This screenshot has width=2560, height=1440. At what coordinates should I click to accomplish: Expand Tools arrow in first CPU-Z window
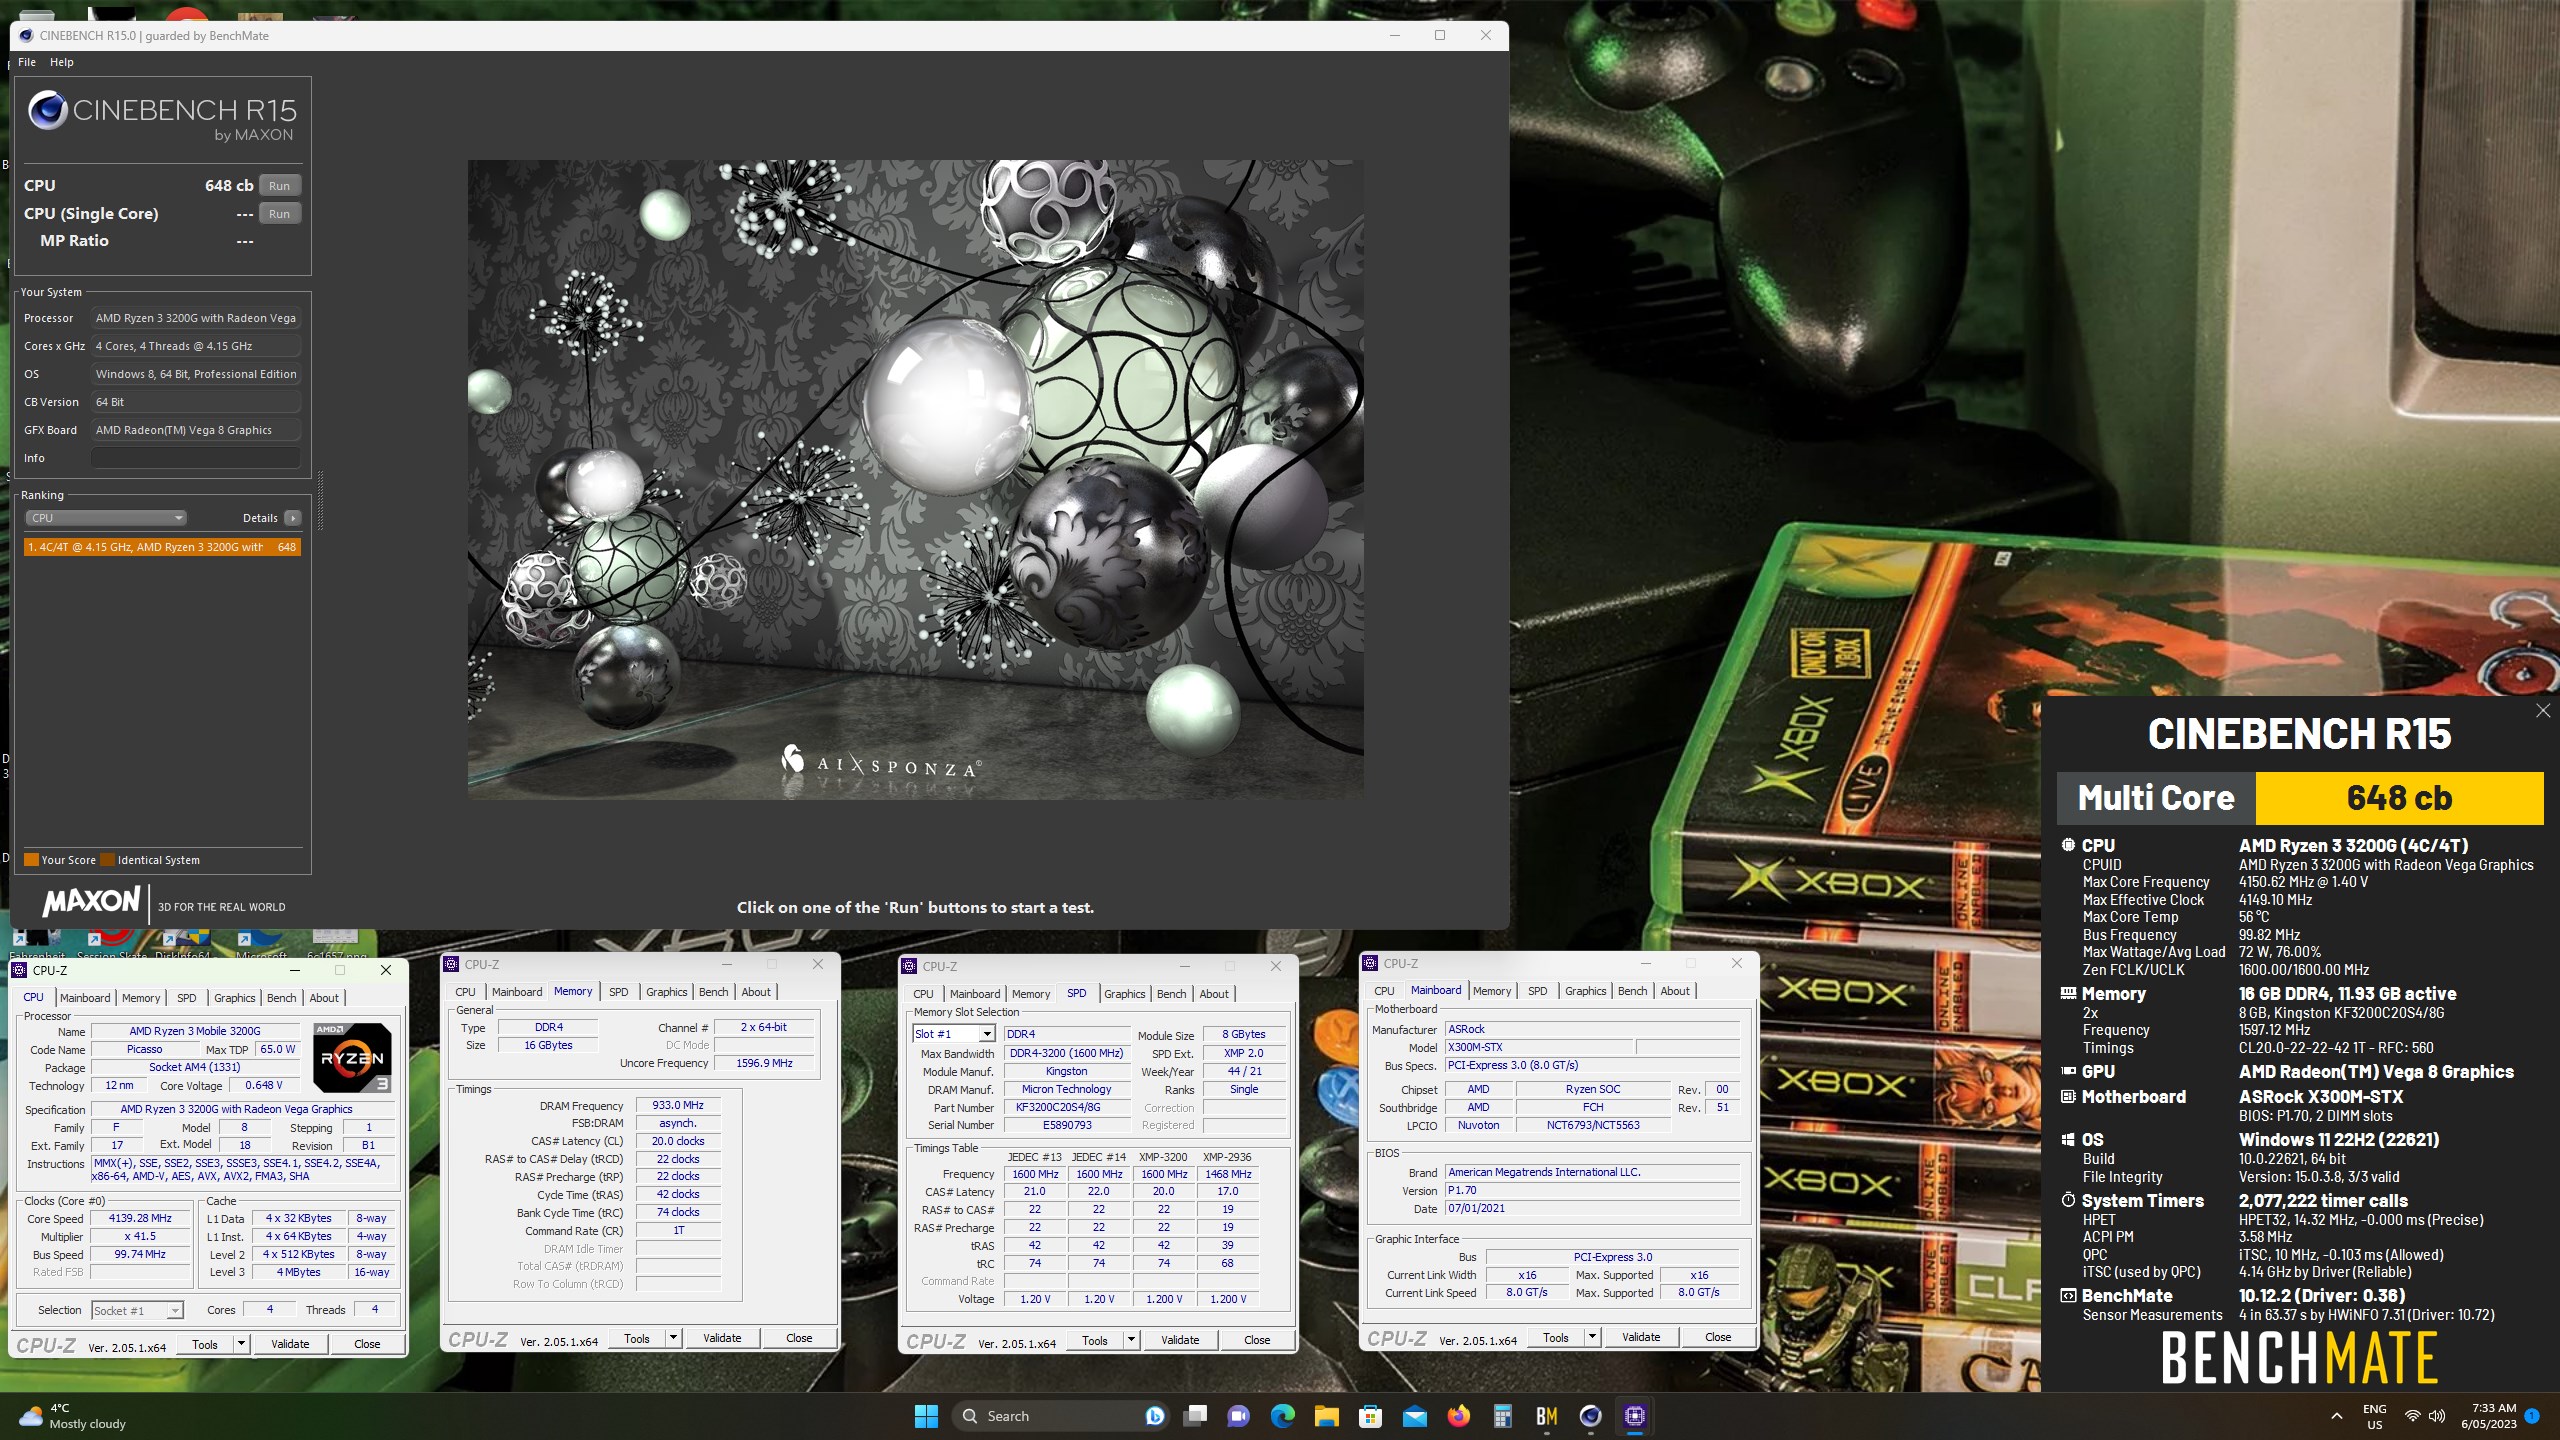(x=241, y=1344)
